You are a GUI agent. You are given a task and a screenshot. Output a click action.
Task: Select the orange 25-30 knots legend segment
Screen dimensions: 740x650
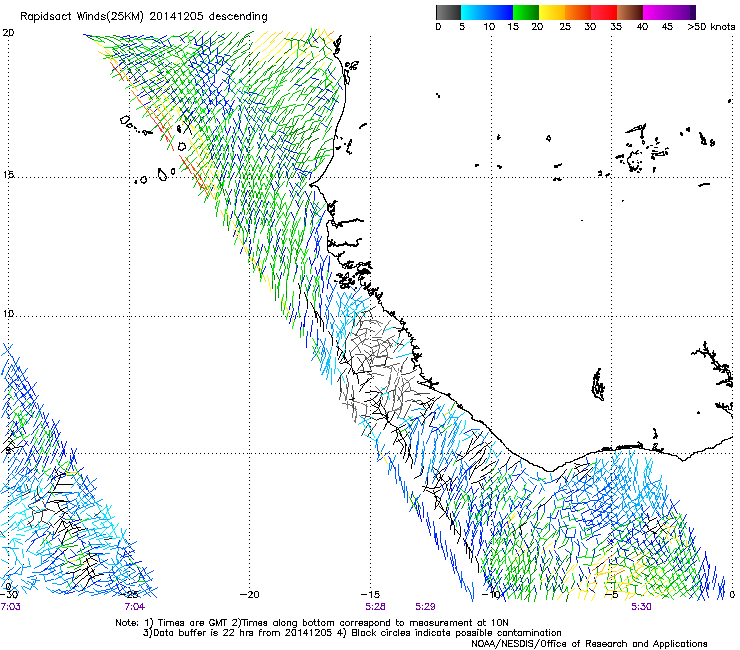click(x=578, y=12)
